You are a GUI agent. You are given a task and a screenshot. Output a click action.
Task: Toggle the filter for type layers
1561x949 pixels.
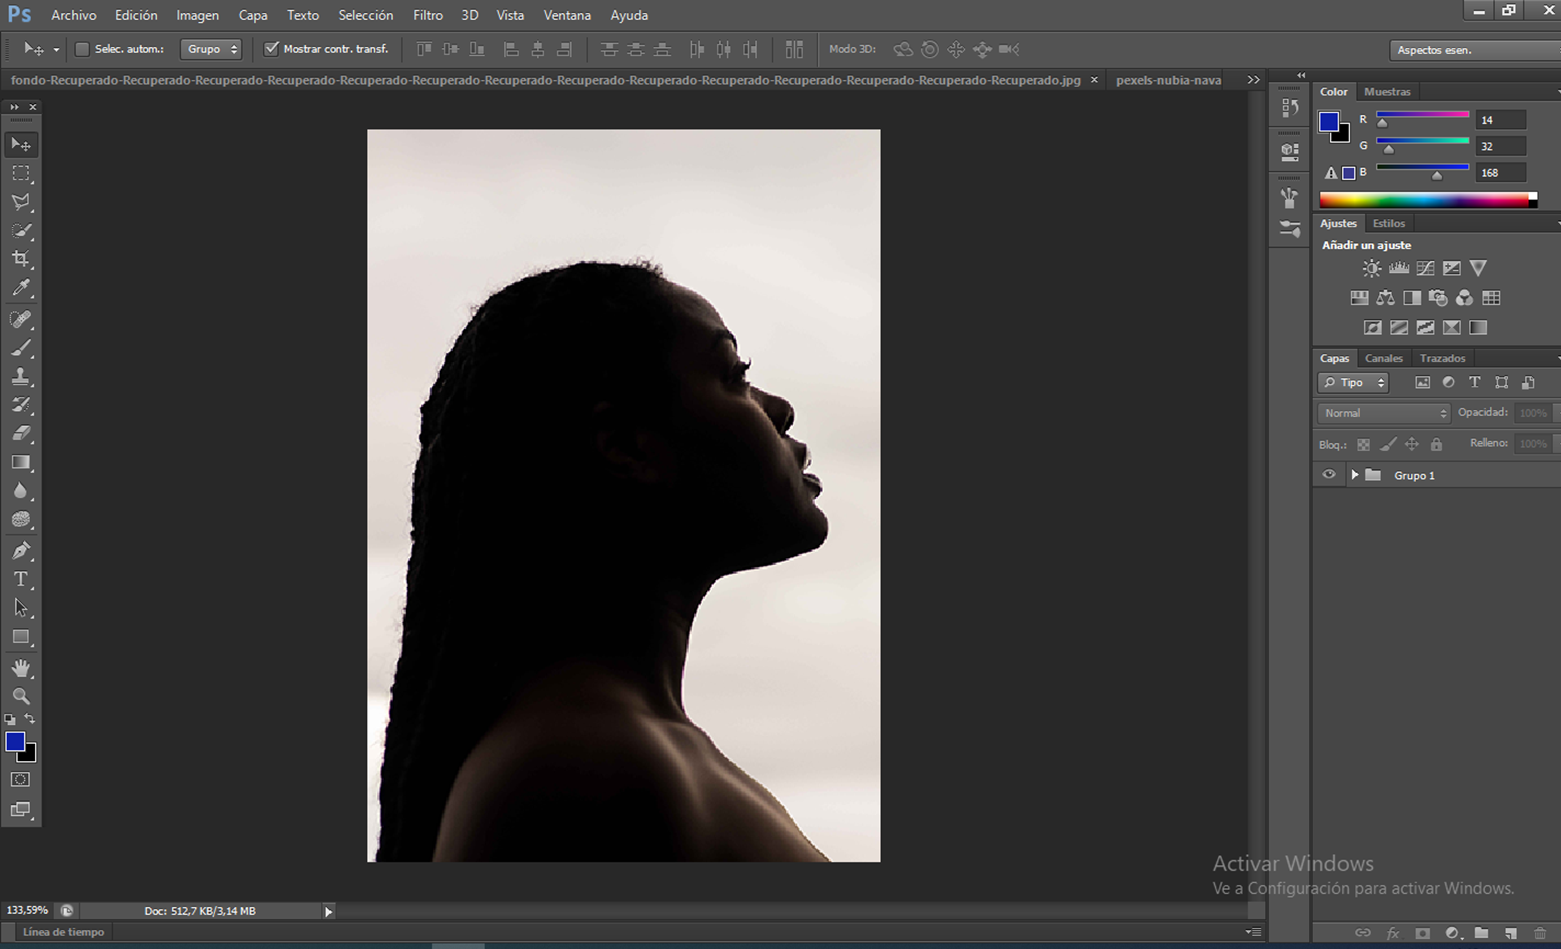coord(1474,383)
